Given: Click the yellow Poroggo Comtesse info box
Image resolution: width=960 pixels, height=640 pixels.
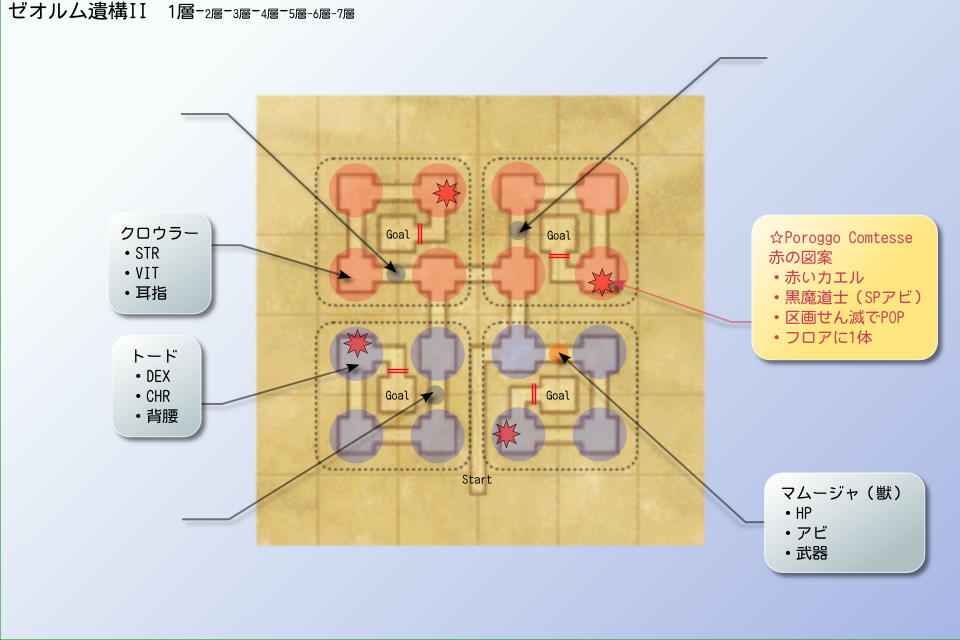Looking at the screenshot, I should click(x=845, y=287).
